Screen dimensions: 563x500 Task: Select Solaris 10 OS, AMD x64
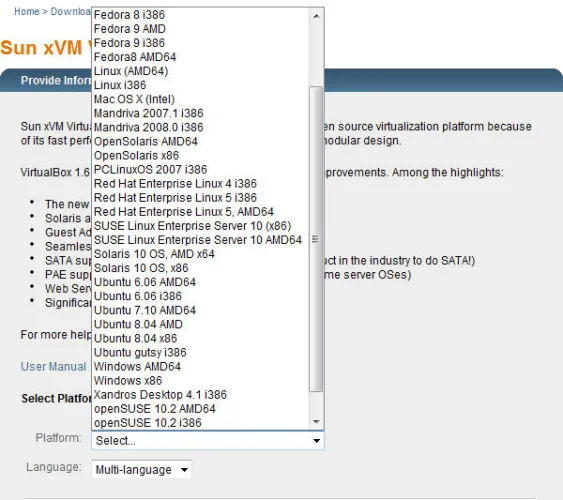click(x=200, y=254)
